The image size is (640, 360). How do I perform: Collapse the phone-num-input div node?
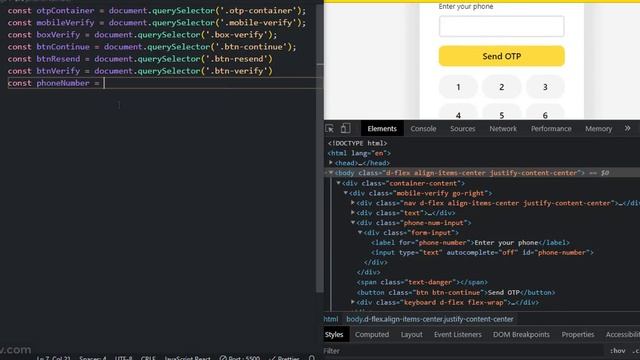(x=353, y=223)
